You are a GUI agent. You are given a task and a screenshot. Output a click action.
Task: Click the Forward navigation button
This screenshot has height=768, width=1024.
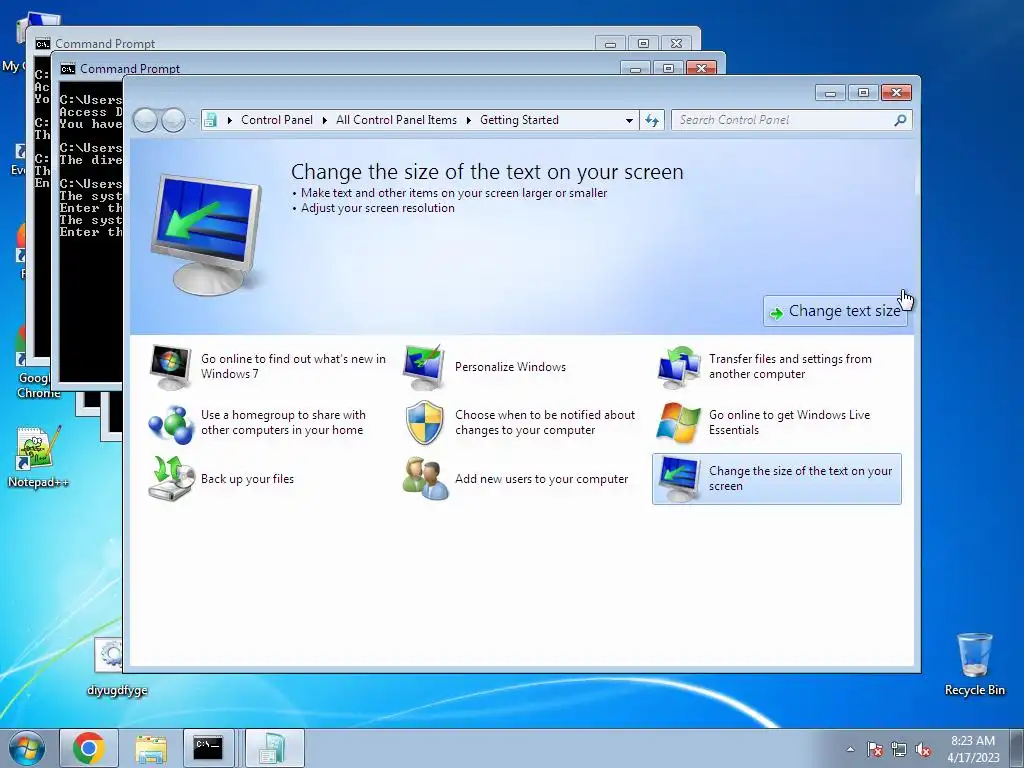pos(173,120)
